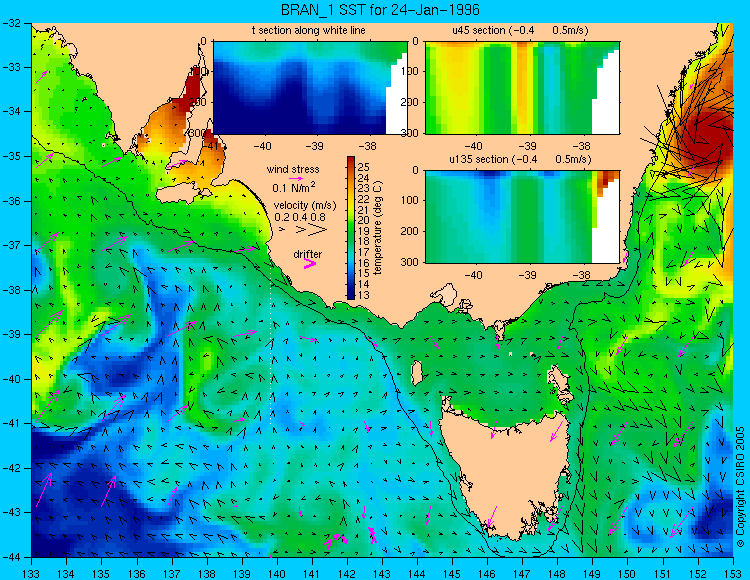
Task: Click longitude label '147' on the bottom axis
Action: [522, 574]
